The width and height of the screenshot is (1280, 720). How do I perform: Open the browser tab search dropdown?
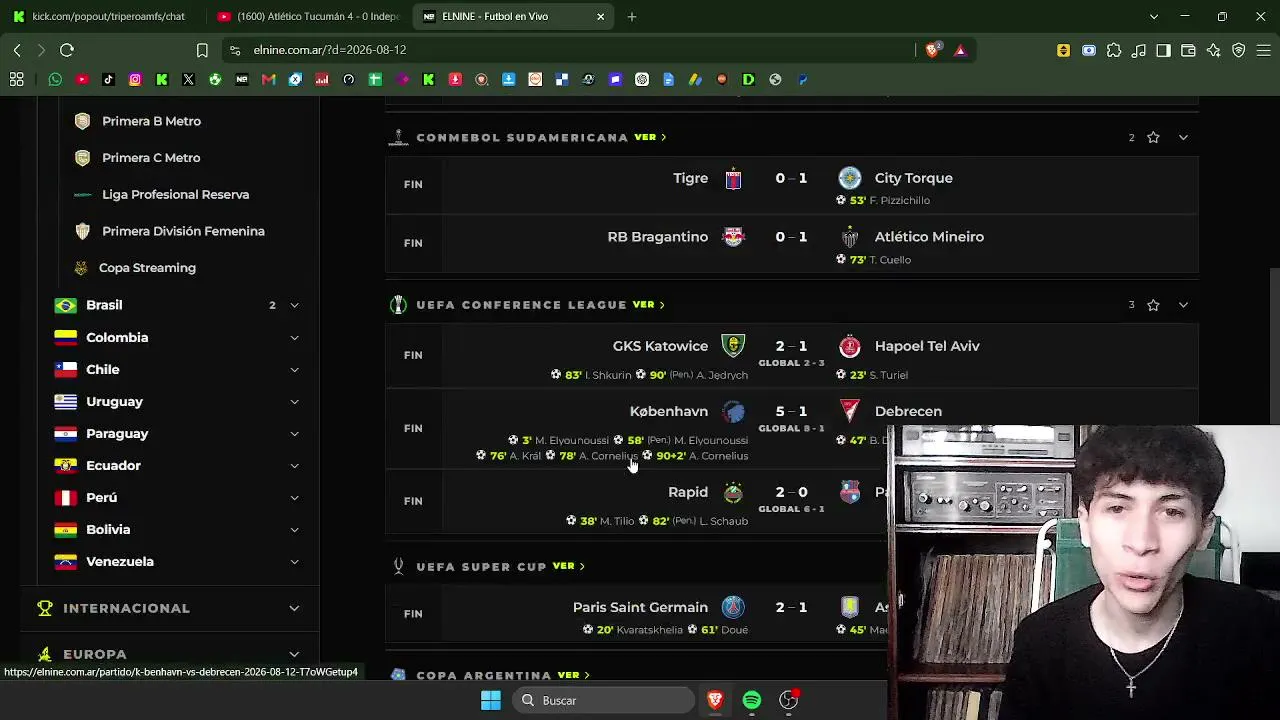[1154, 17]
